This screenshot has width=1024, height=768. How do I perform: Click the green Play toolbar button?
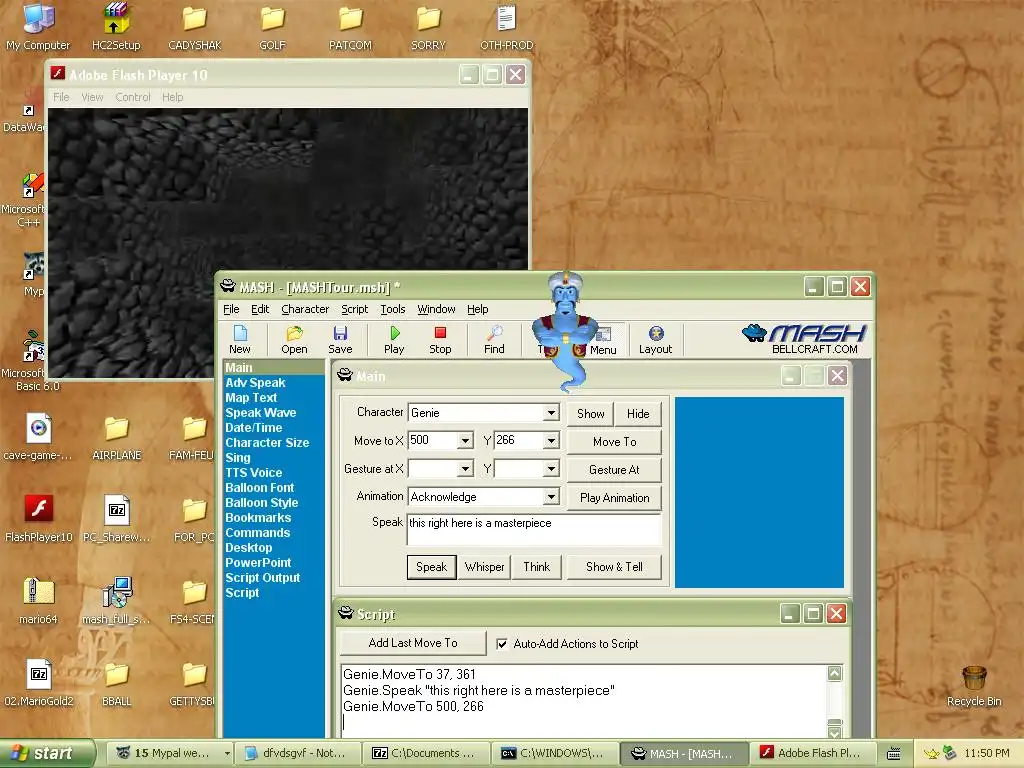click(394, 339)
